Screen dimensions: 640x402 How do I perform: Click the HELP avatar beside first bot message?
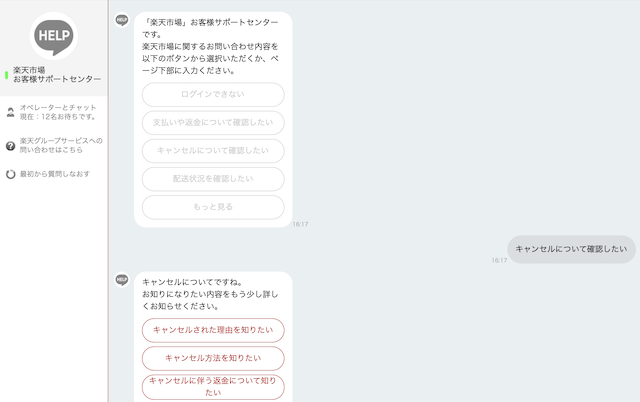pyautogui.click(x=122, y=20)
